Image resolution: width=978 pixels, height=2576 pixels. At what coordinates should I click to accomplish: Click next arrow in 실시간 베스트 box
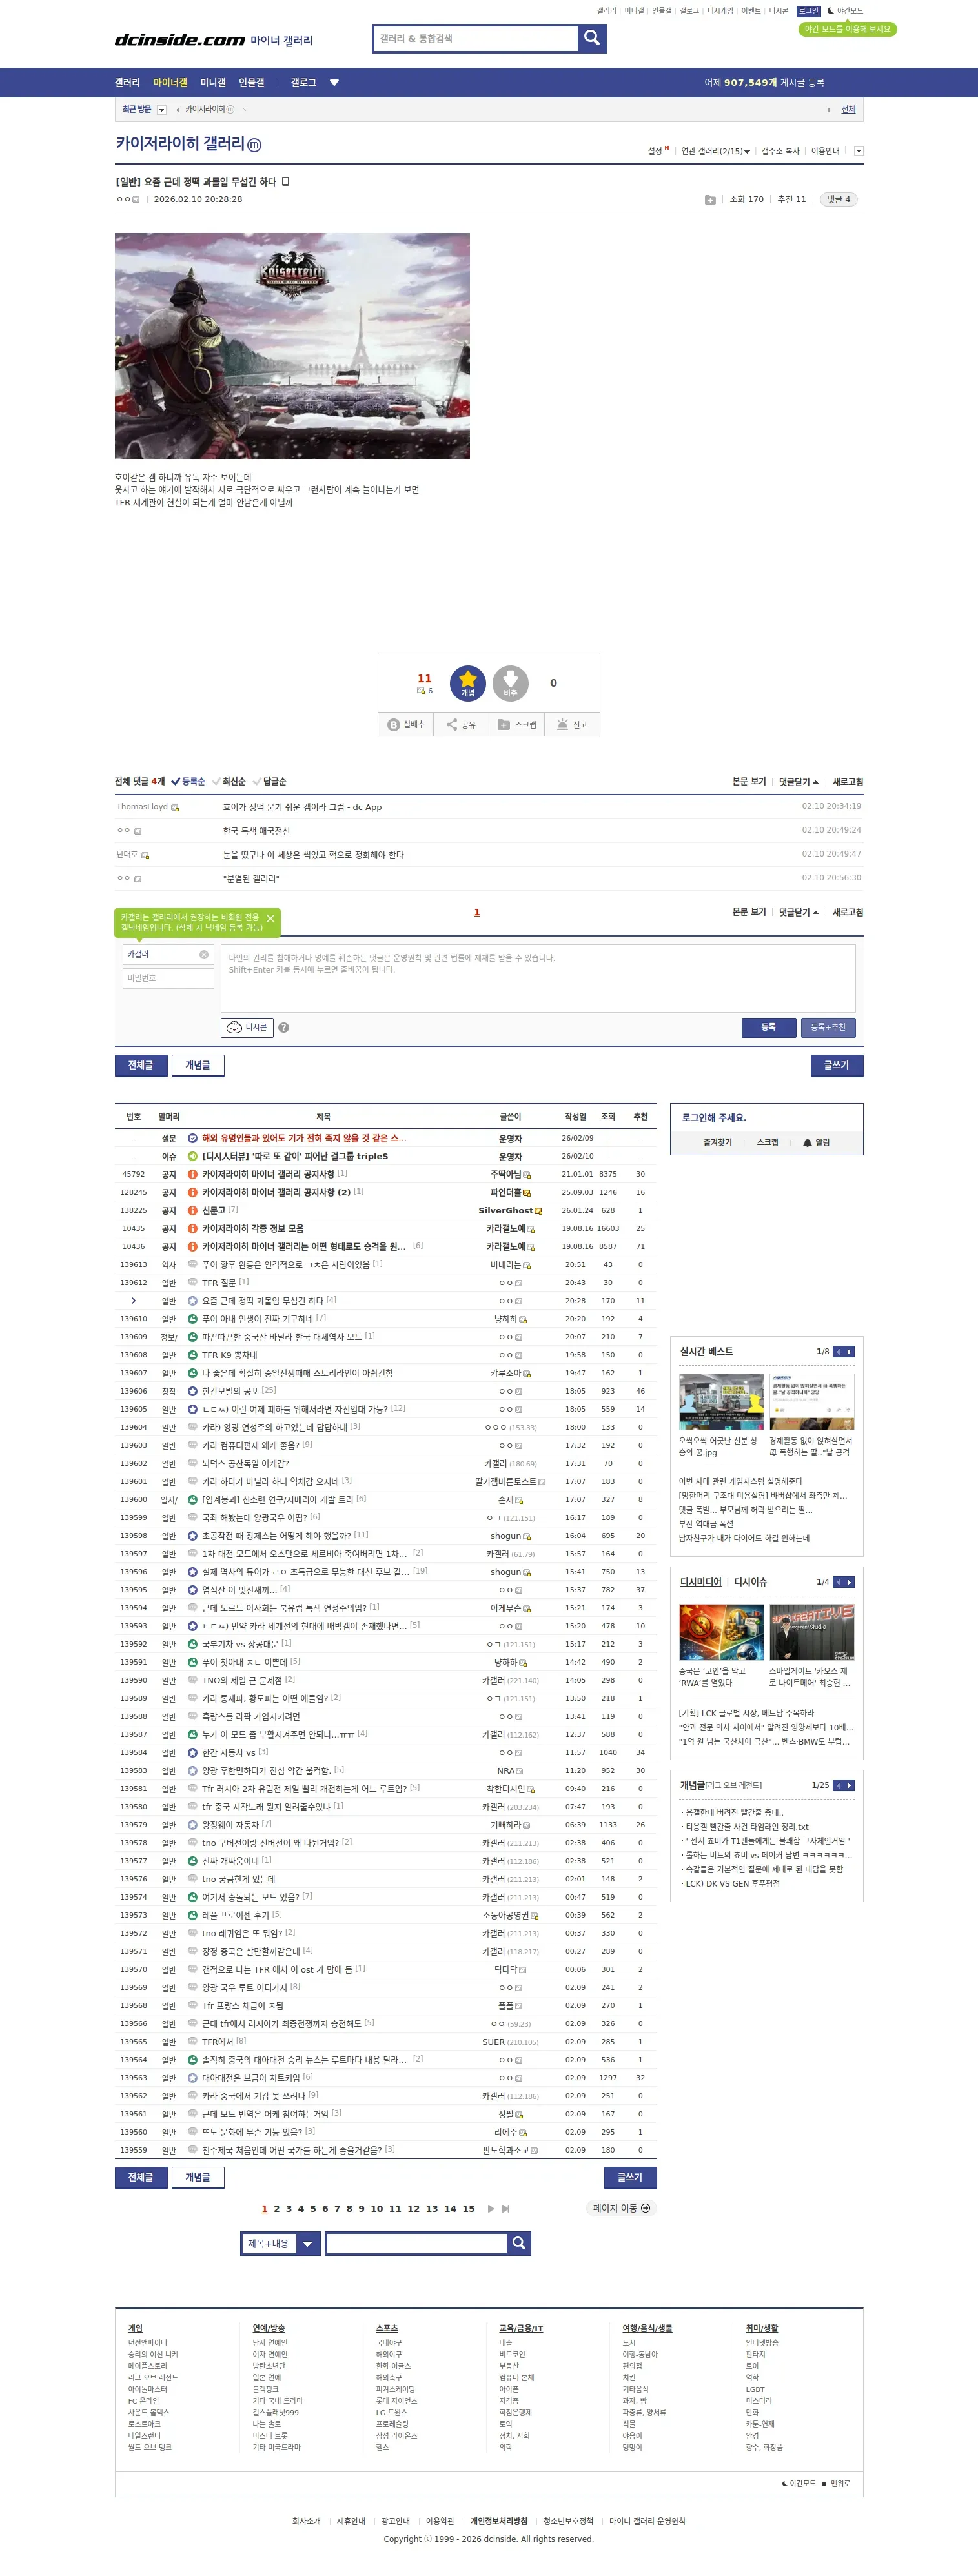click(850, 1352)
